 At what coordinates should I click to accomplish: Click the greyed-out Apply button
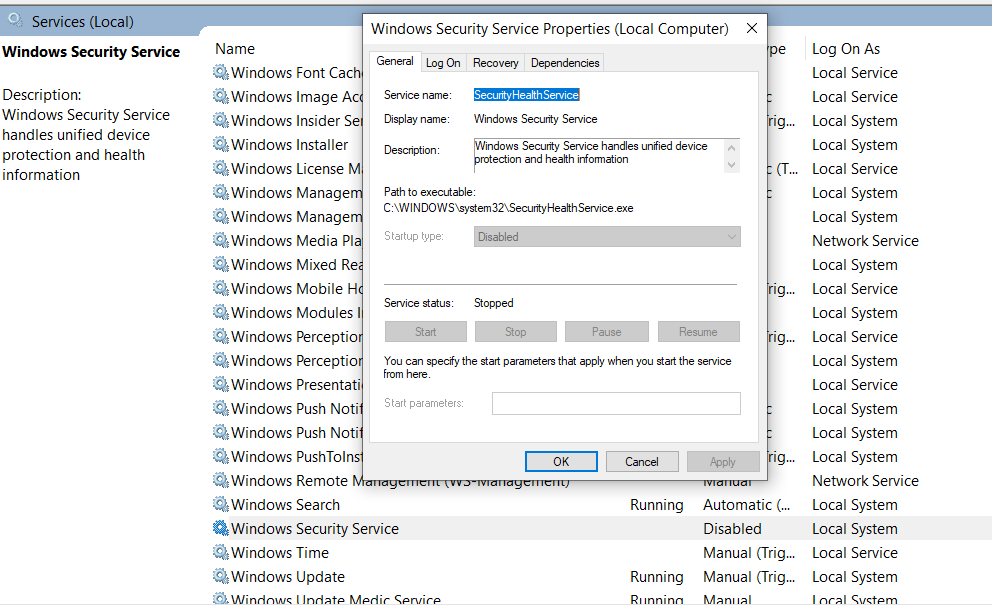[x=723, y=462]
